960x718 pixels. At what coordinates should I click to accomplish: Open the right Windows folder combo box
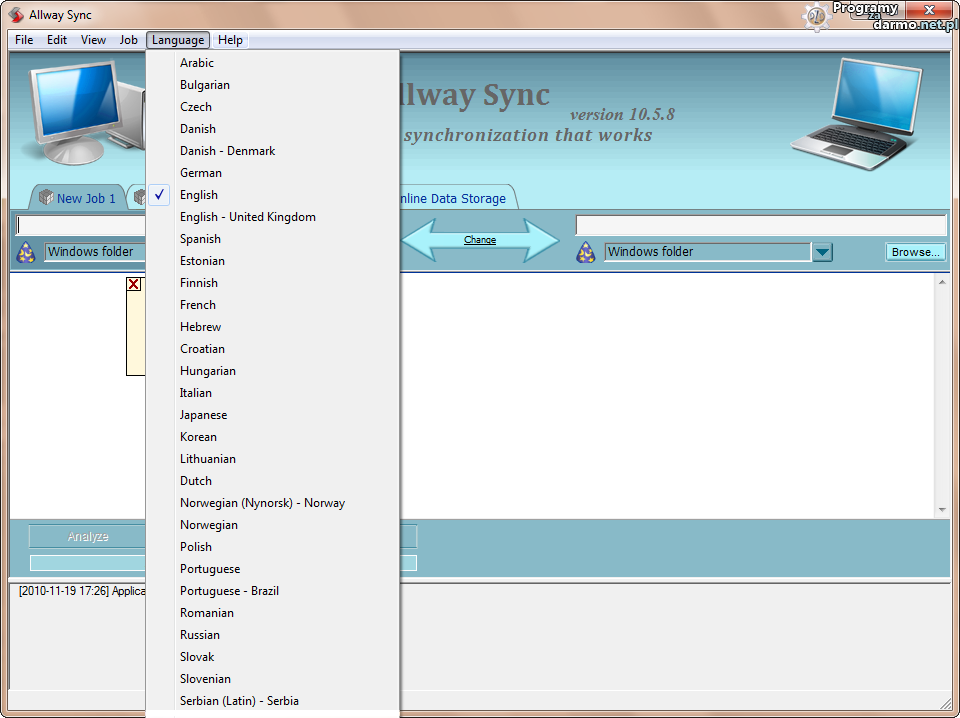707,252
